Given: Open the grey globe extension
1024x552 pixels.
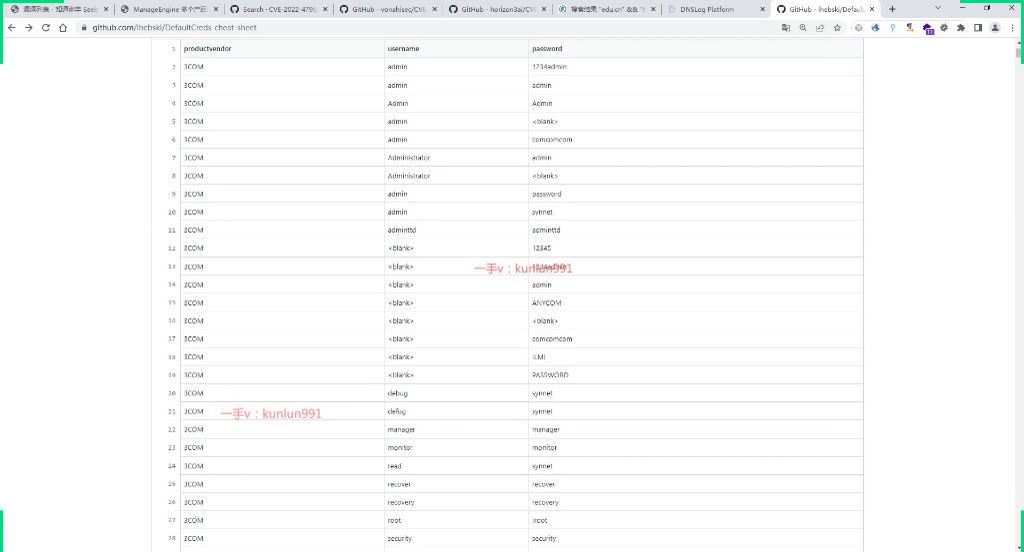Looking at the screenshot, I should (859, 28).
